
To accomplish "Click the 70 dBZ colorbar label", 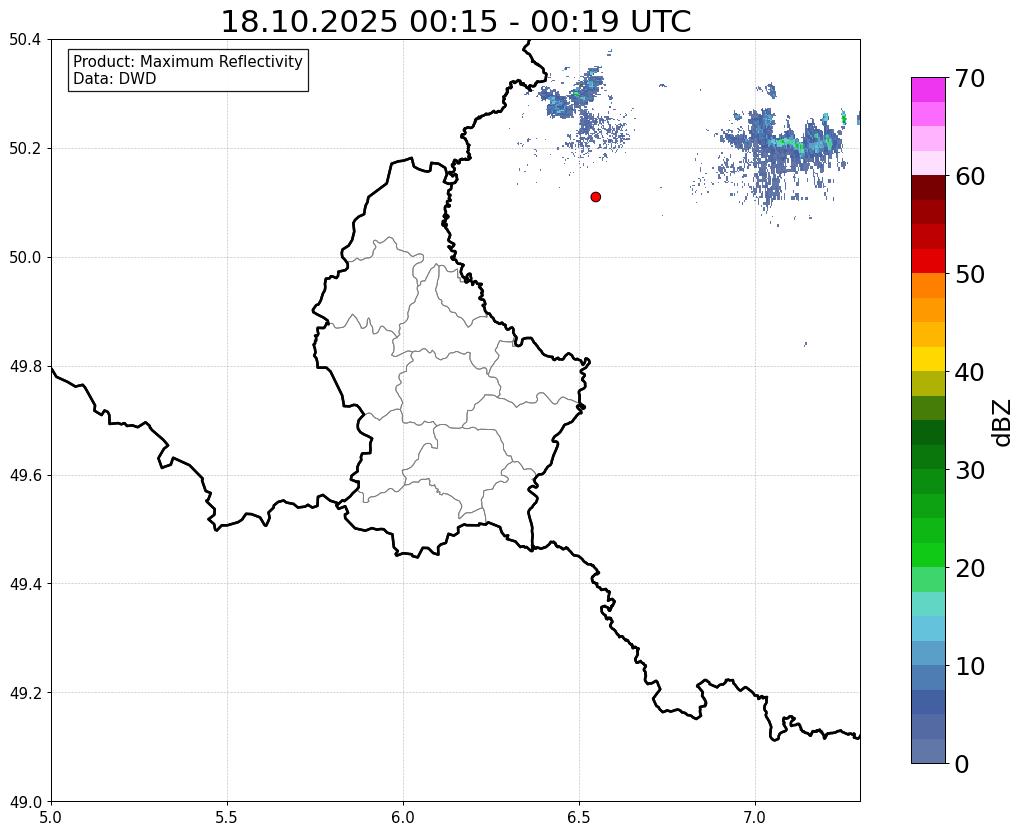I will point(970,78).
